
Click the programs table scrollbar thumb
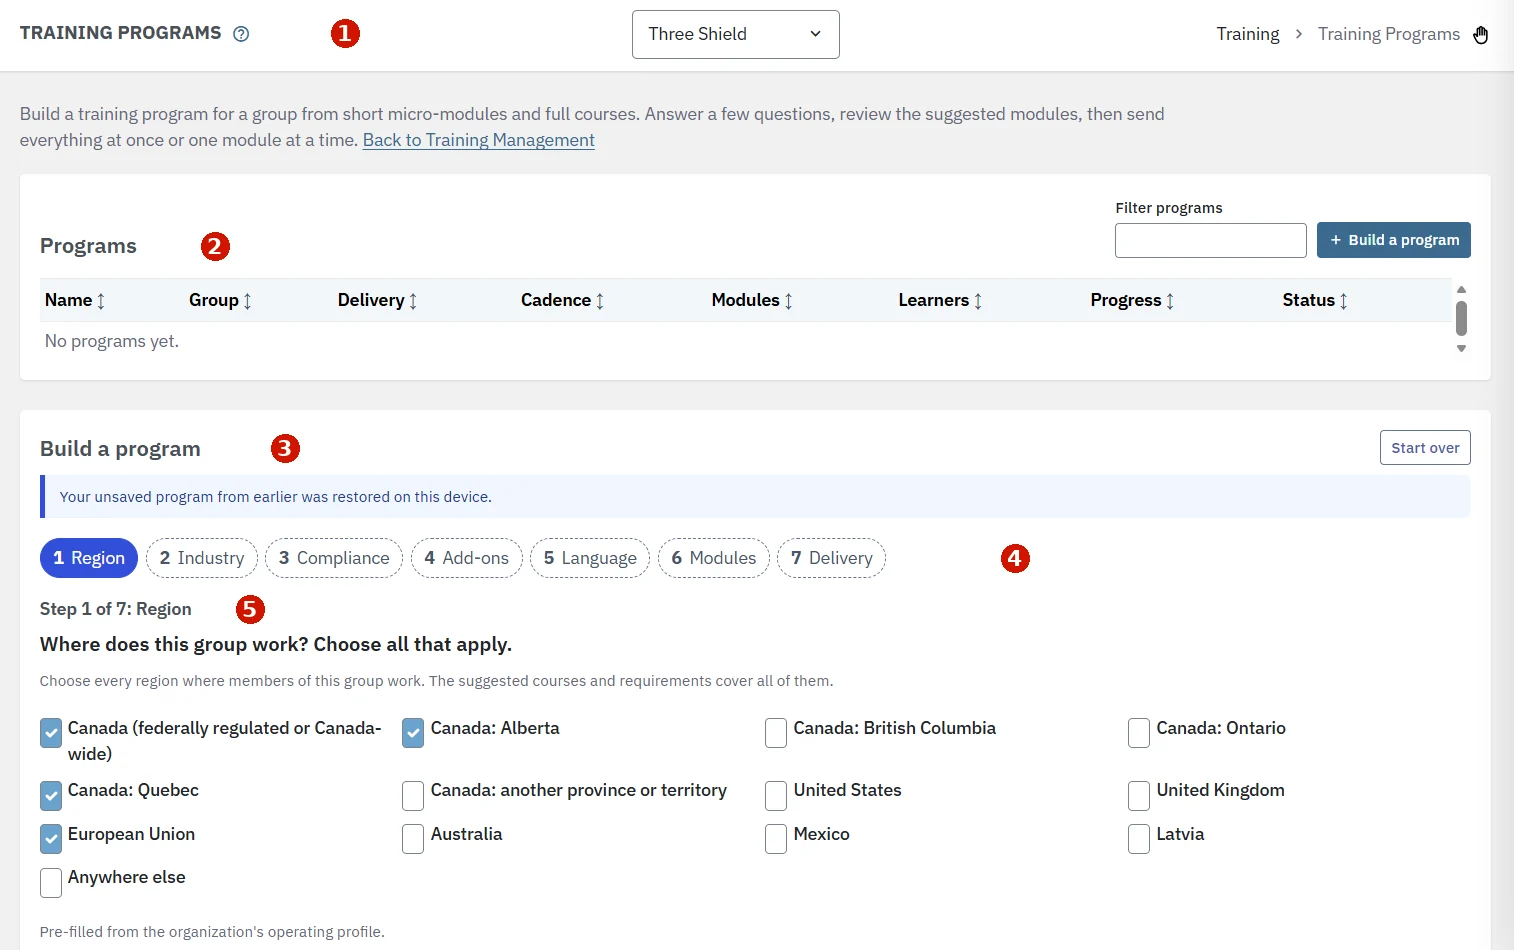1461,319
